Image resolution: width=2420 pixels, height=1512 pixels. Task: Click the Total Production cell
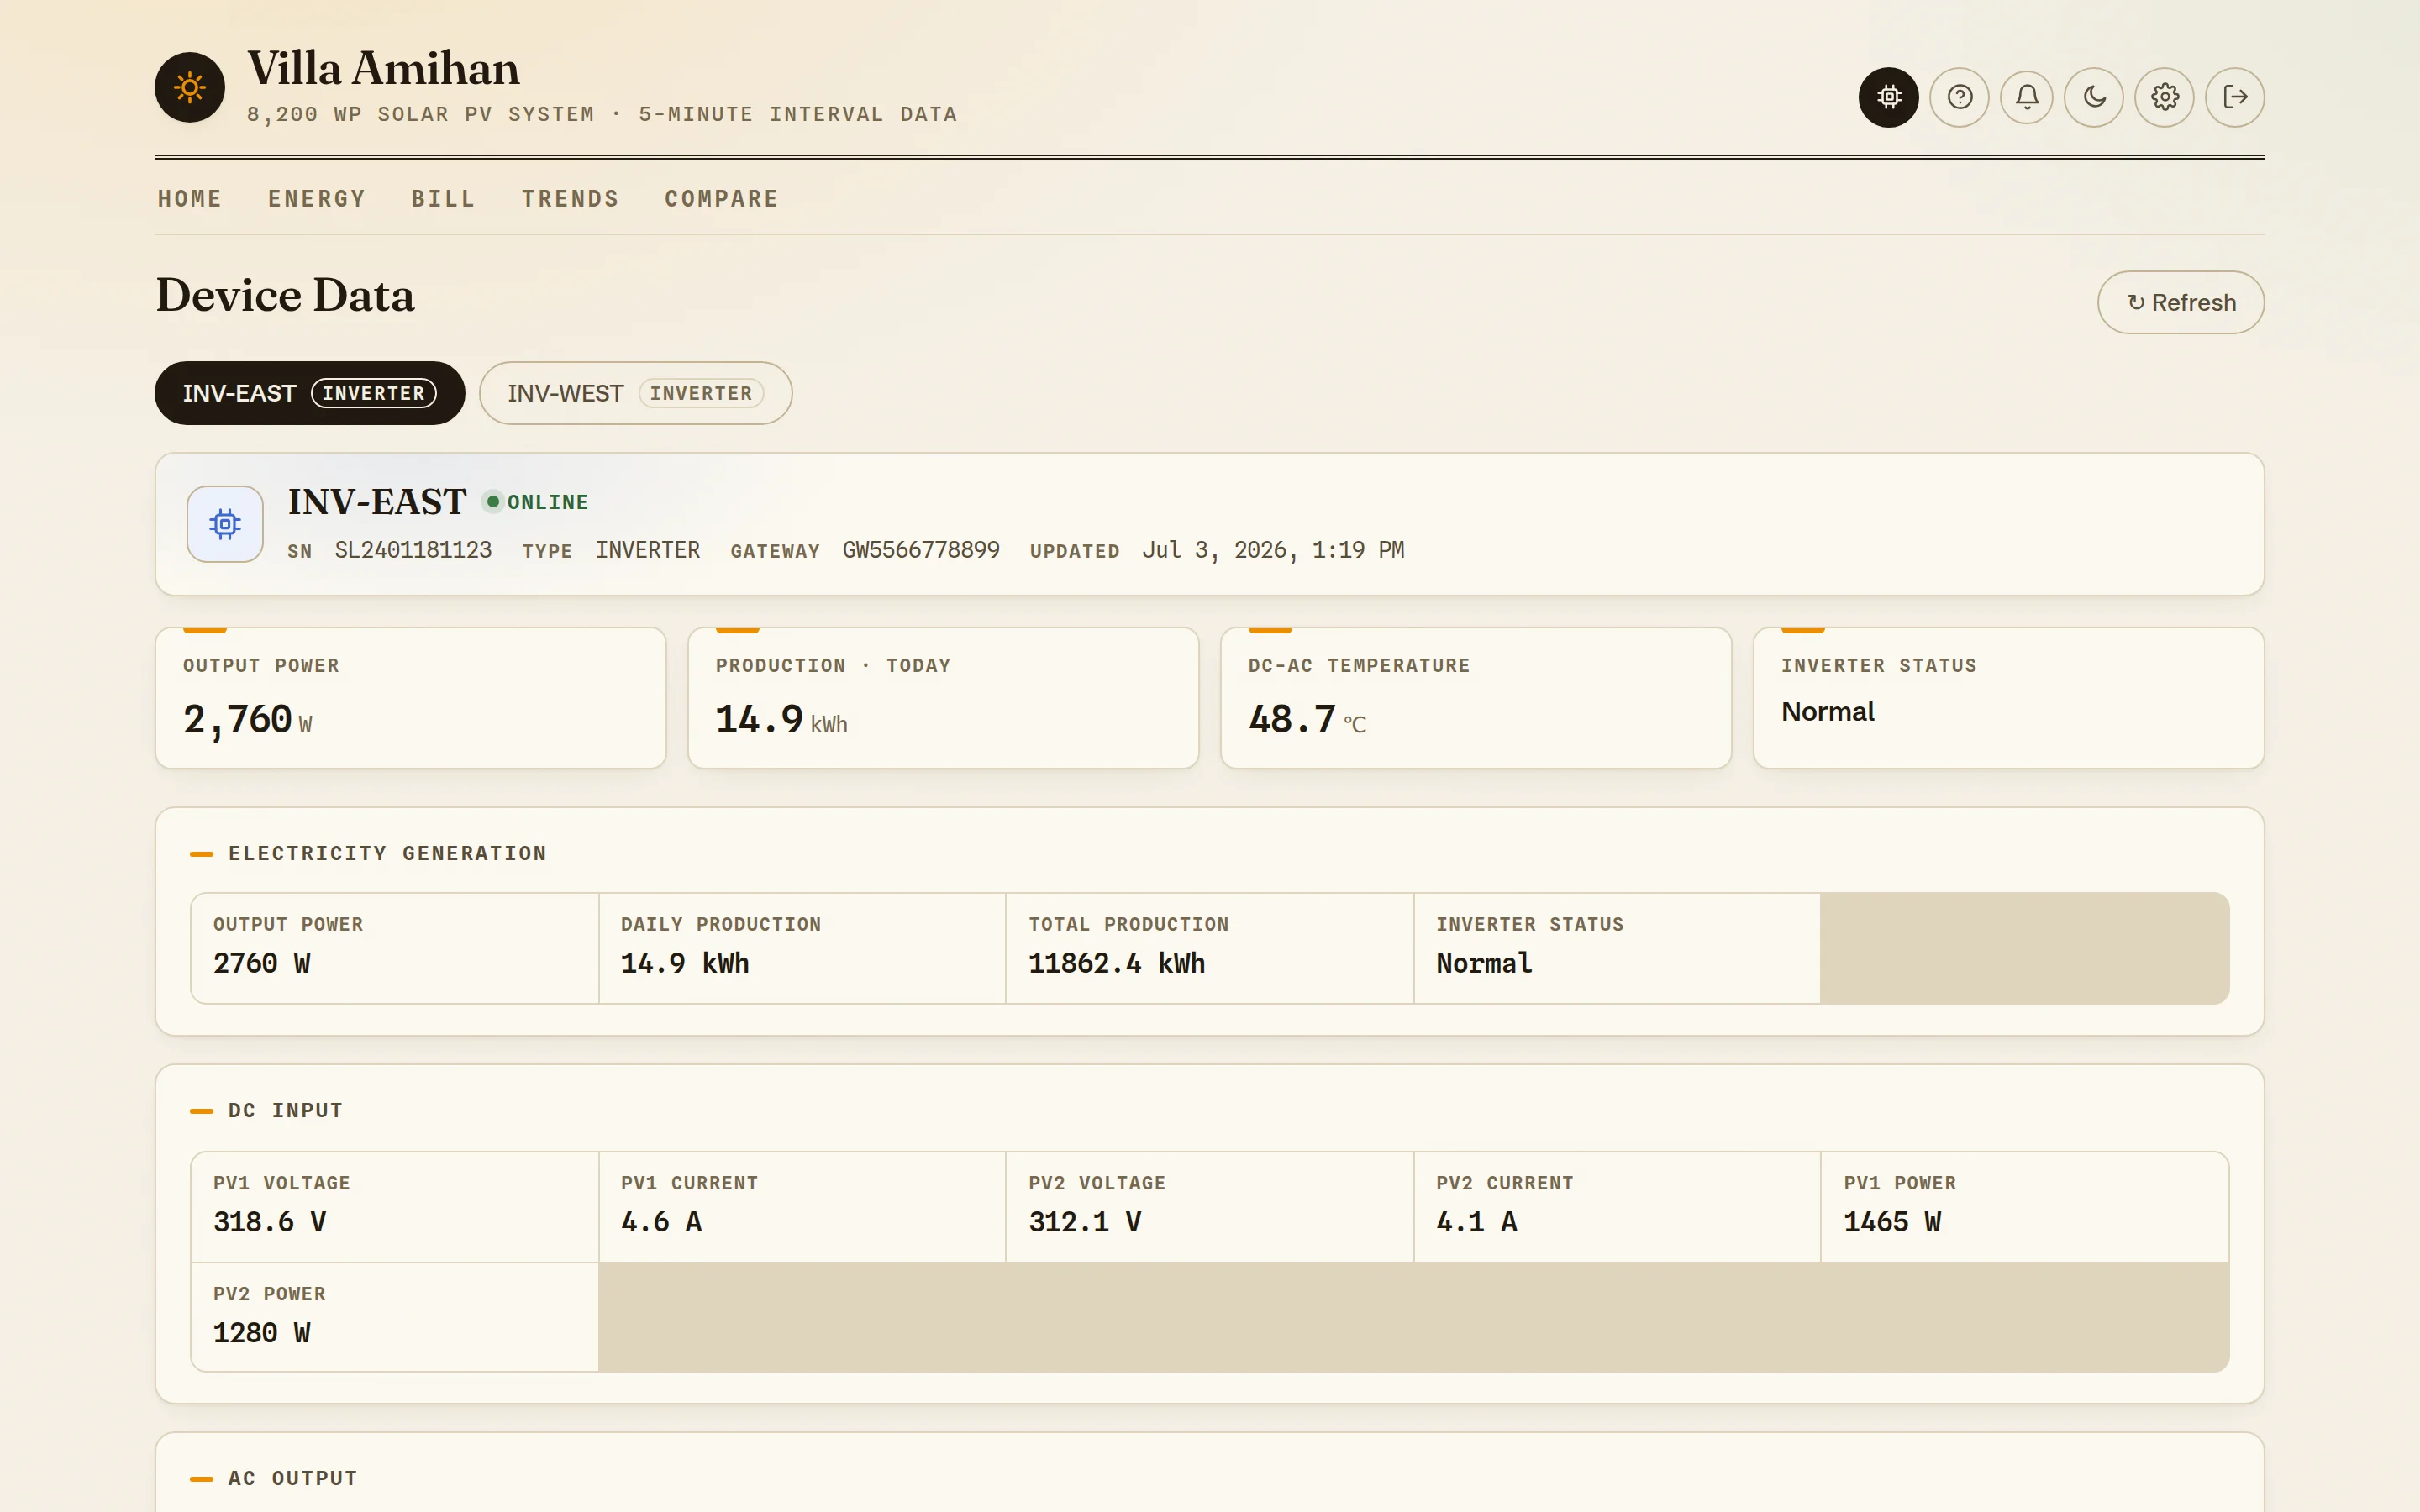tap(1209, 947)
